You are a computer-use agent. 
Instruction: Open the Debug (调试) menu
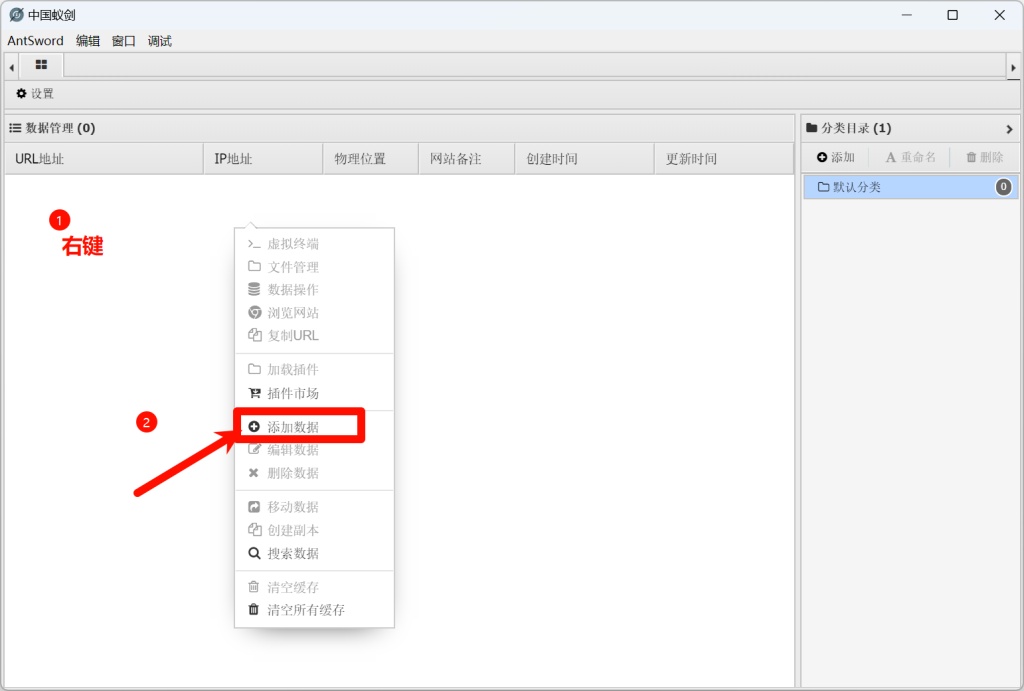[160, 41]
